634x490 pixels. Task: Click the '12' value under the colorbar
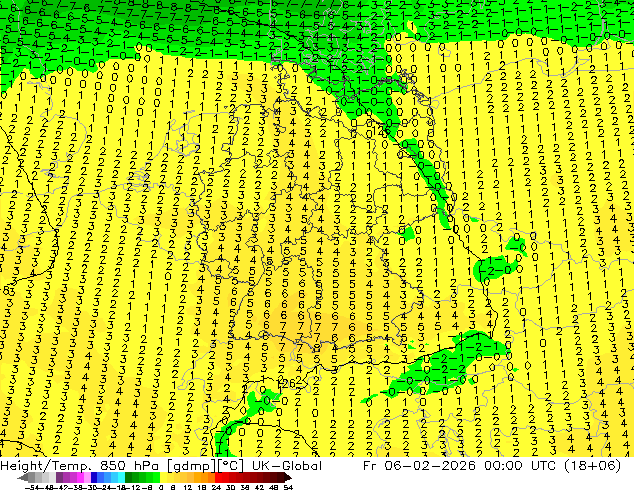(188, 487)
